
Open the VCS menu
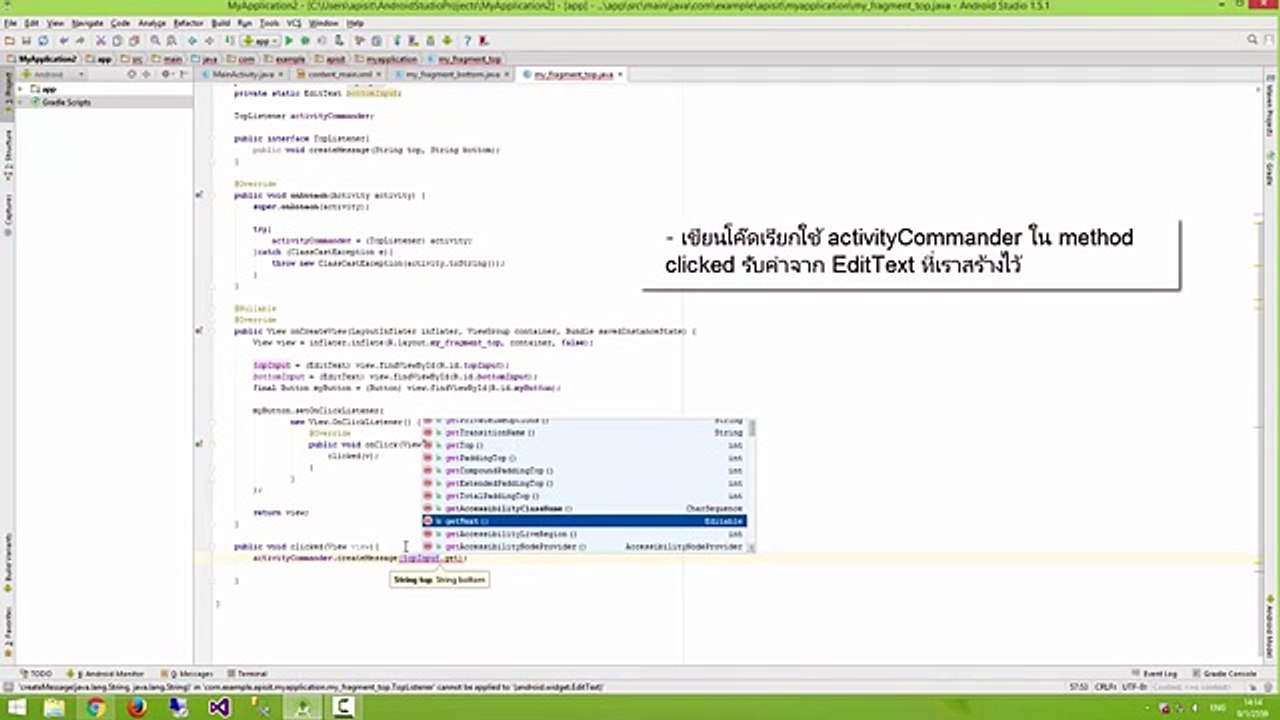click(294, 23)
